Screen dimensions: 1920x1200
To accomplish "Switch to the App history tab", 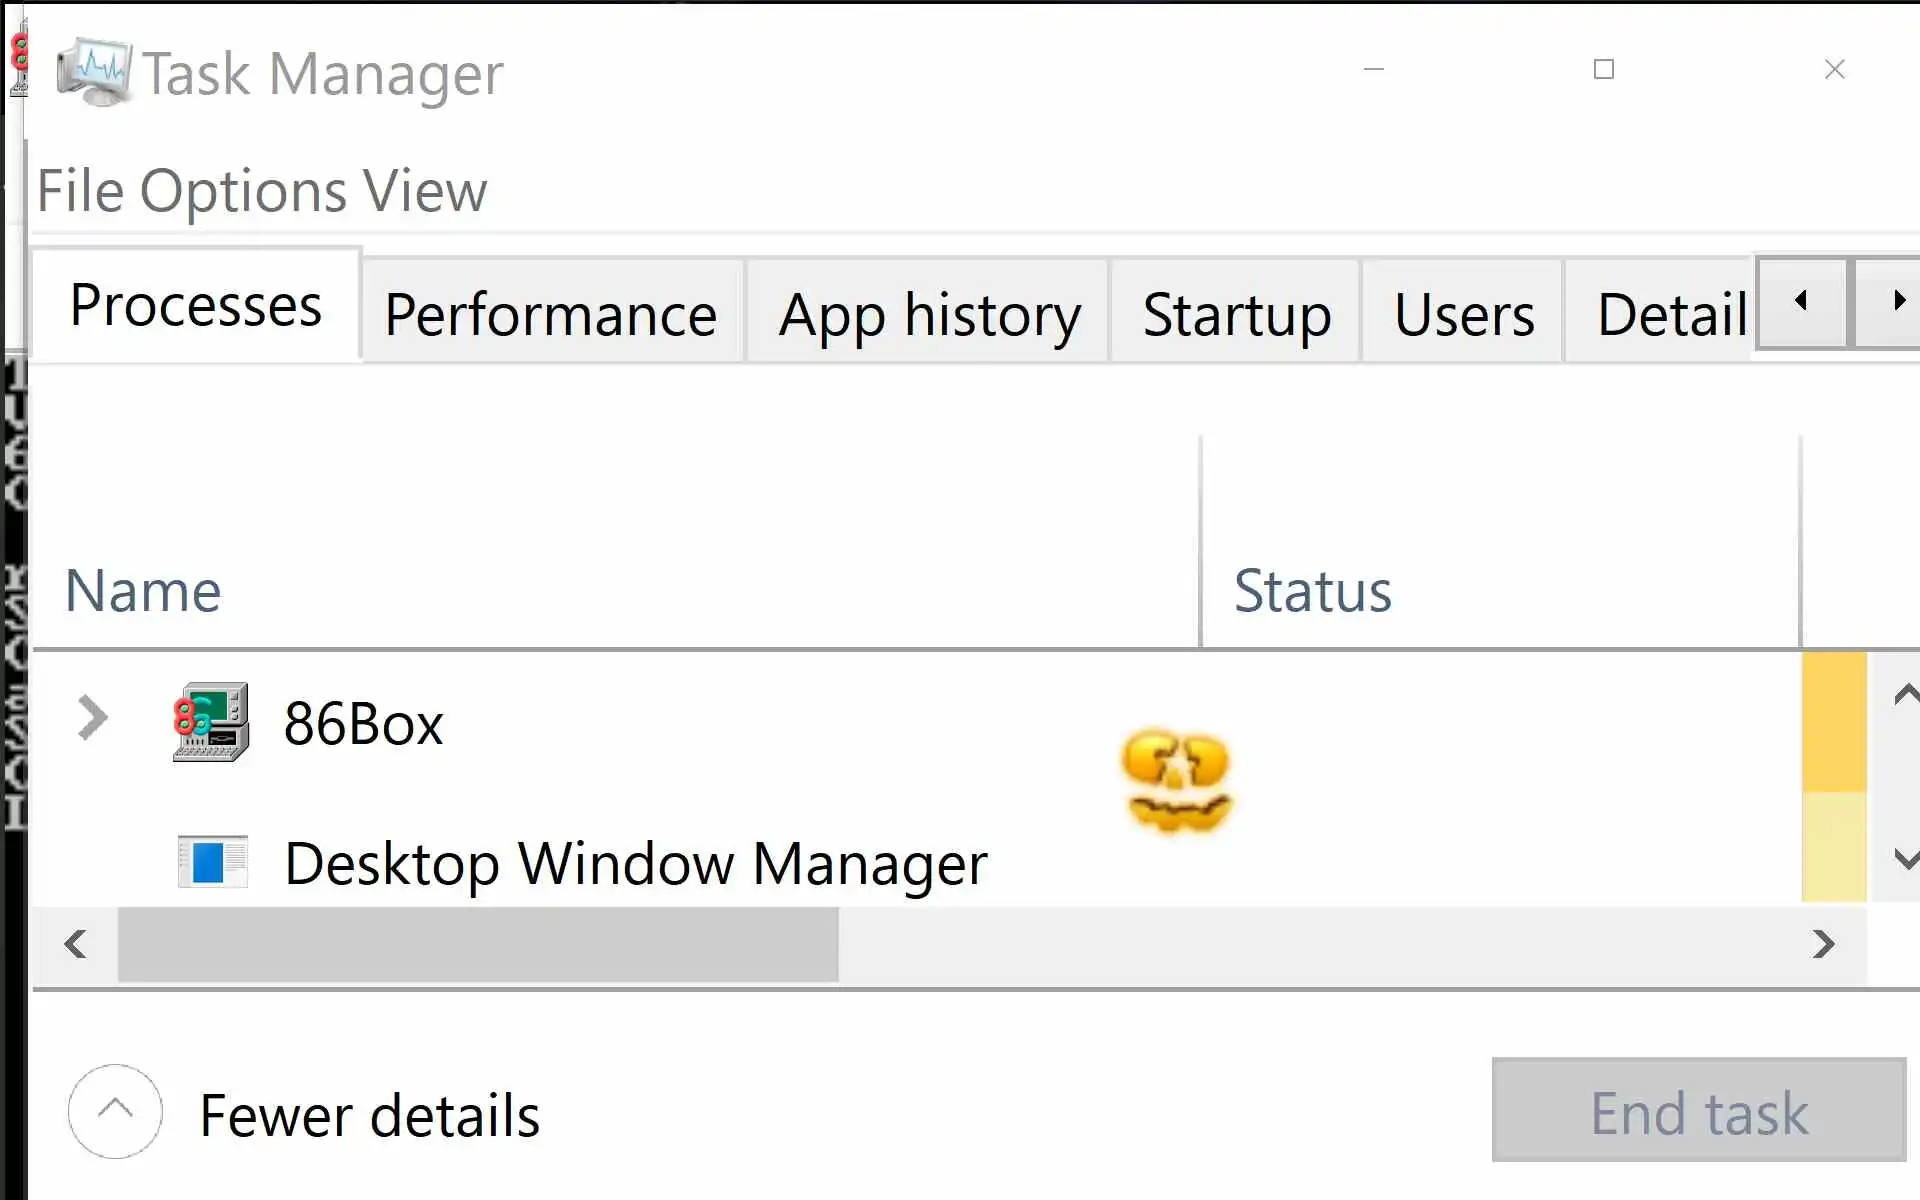I will [x=929, y=315].
